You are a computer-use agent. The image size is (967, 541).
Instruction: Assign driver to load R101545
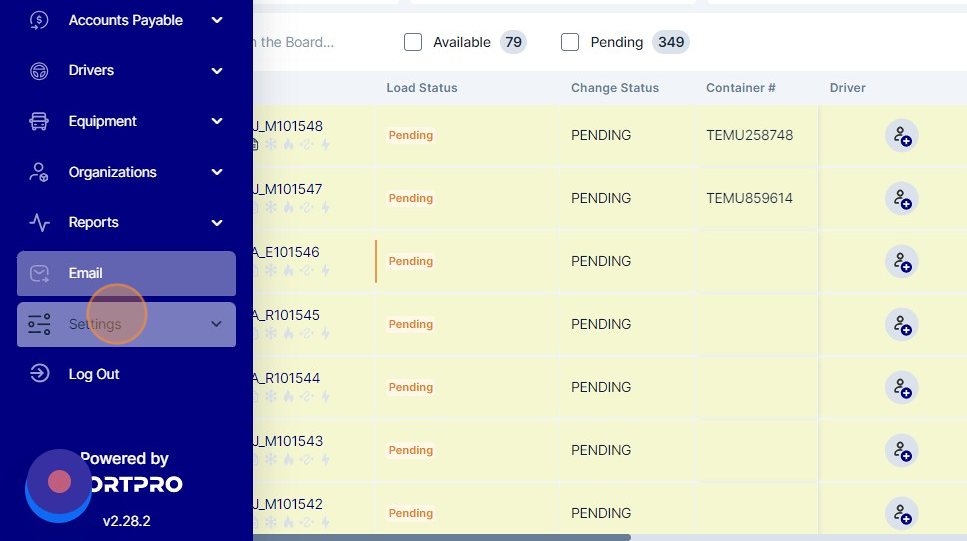pos(902,324)
